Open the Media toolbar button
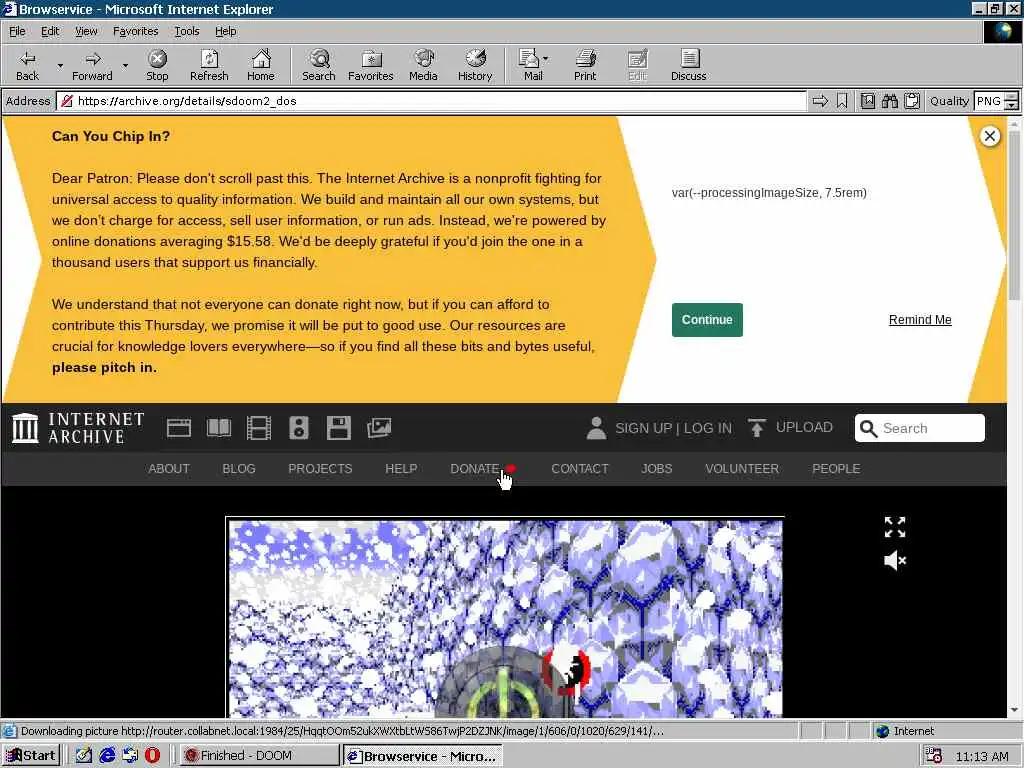The image size is (1024, 768). tap(423, 65)
